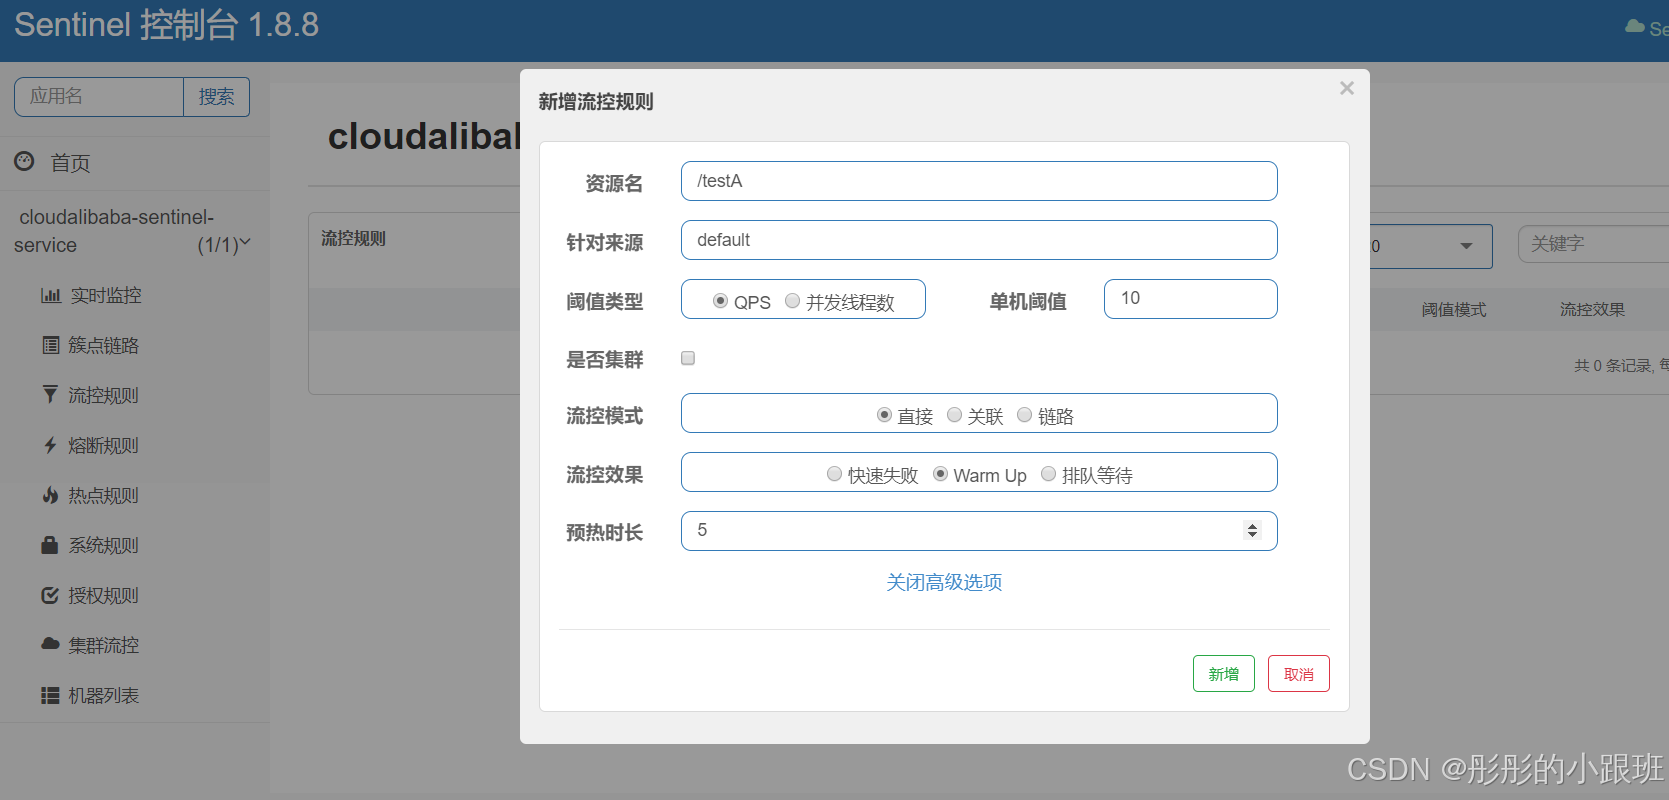Focus the 应用名 search field
Image resolution: width=1669 pixels, height=800 pixels.
point(99,97)
